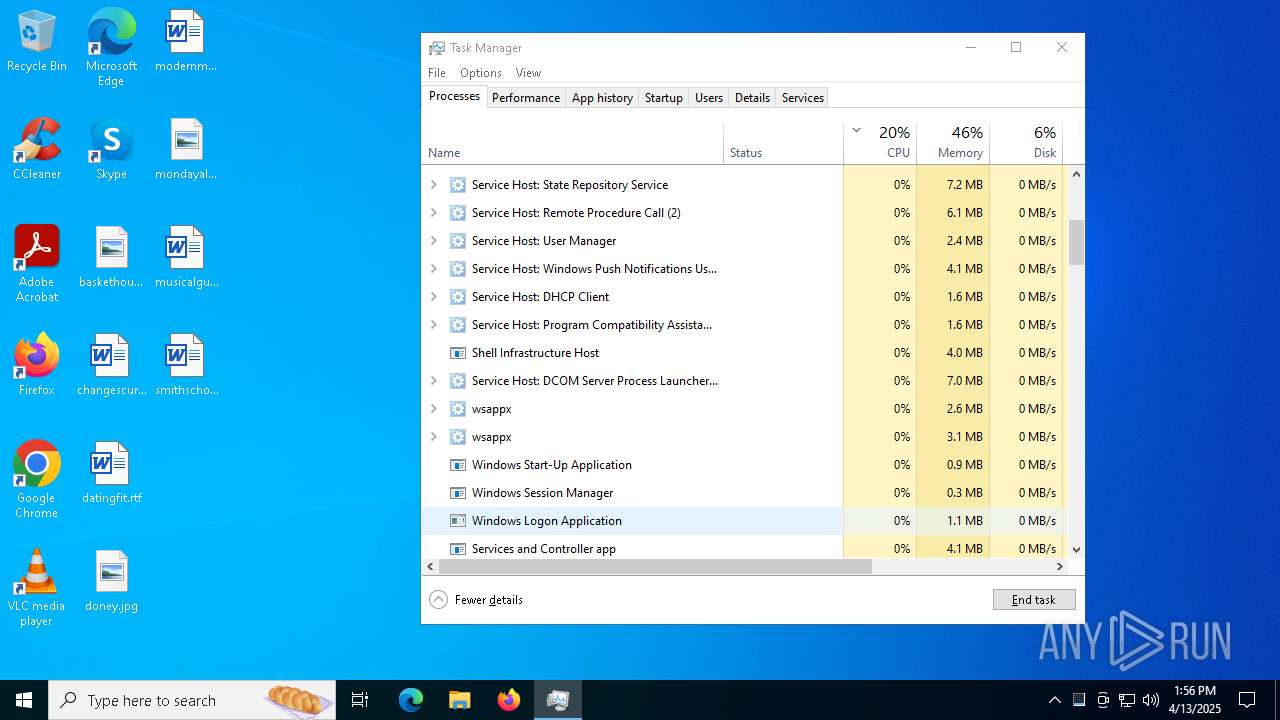Select the smithscho... Word document icon

[185, 365]
